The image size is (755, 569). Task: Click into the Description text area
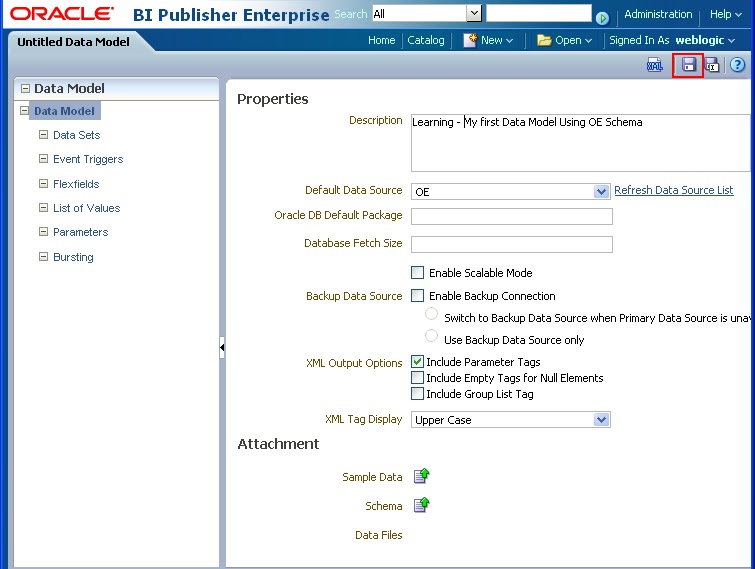point(581,142)
